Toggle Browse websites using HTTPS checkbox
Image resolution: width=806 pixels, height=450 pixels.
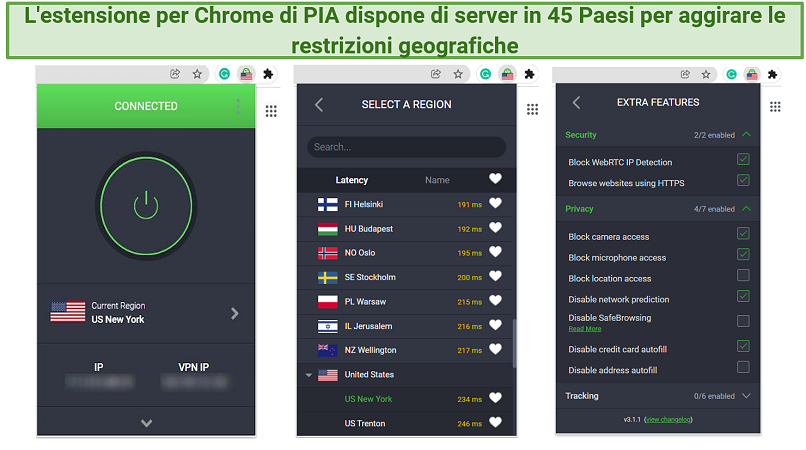point(743,181)
